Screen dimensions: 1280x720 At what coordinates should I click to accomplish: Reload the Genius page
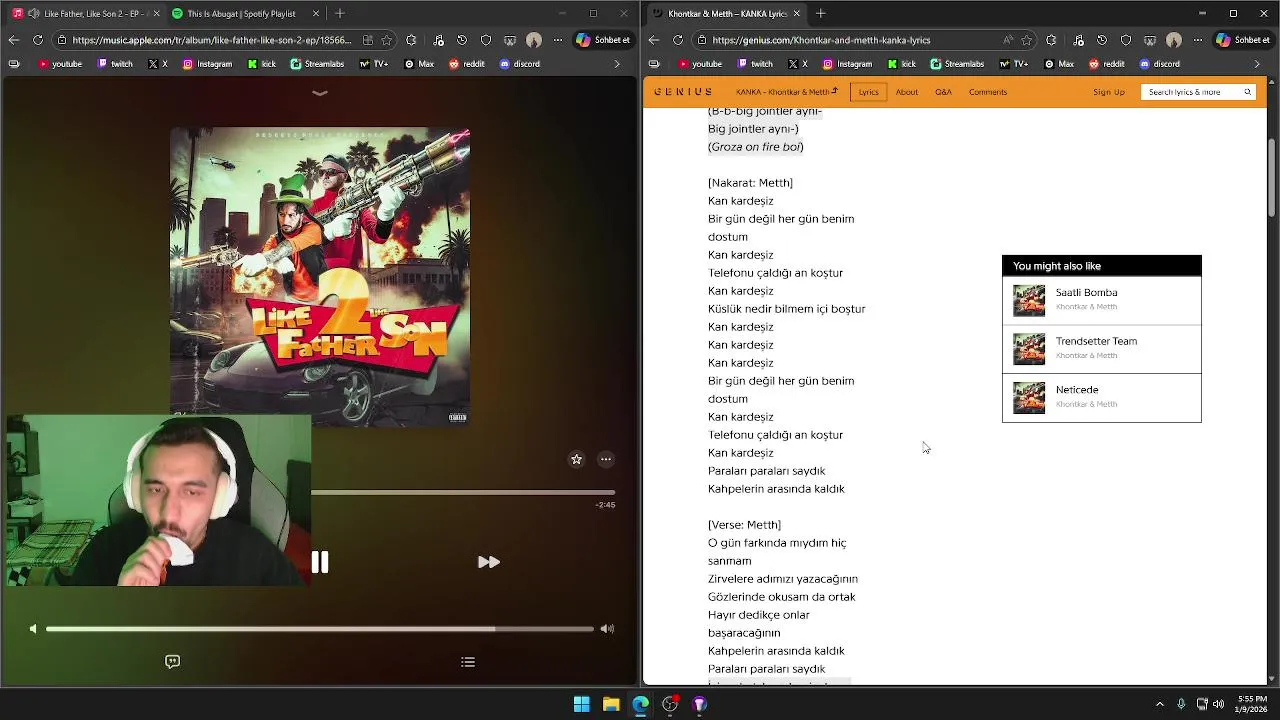678,40
